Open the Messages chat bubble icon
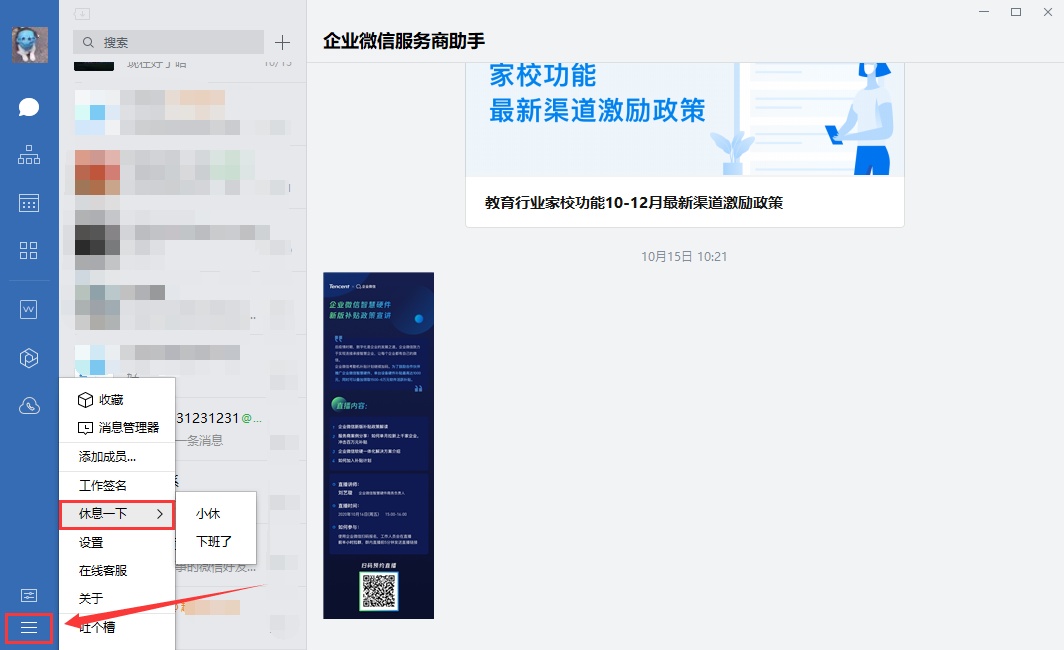The height and width of the screenshot is (650, 1064). [29, 107]
